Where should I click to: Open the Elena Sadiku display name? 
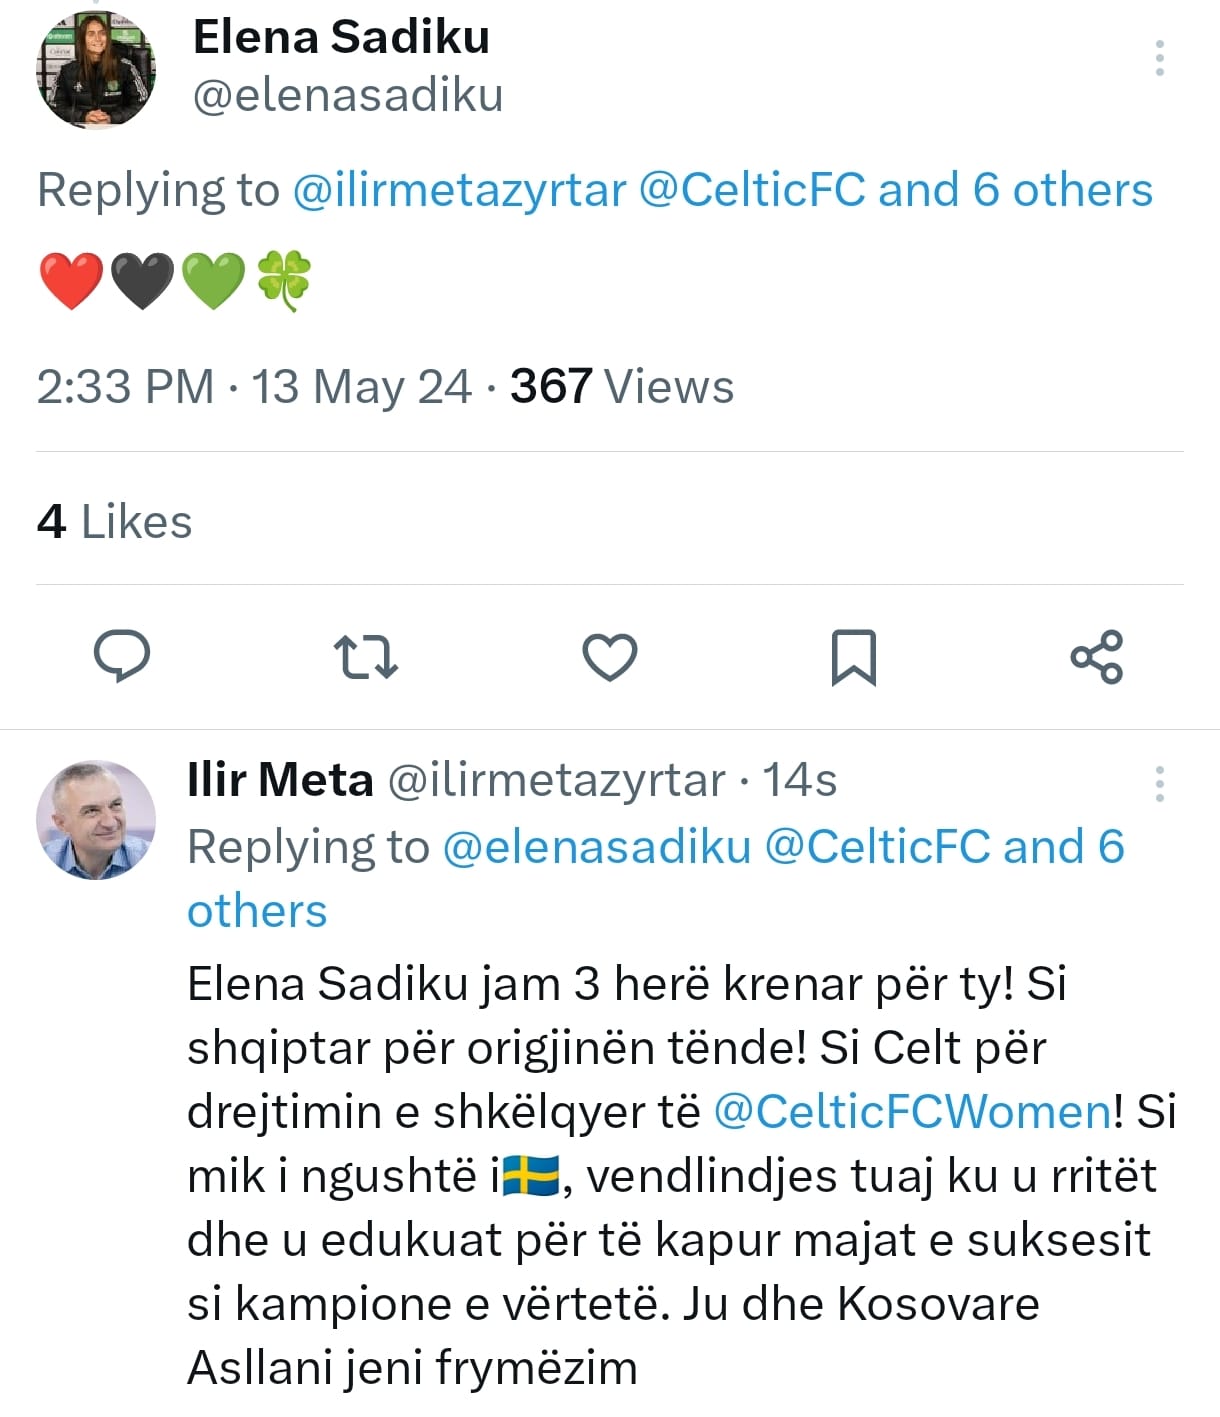341,37
